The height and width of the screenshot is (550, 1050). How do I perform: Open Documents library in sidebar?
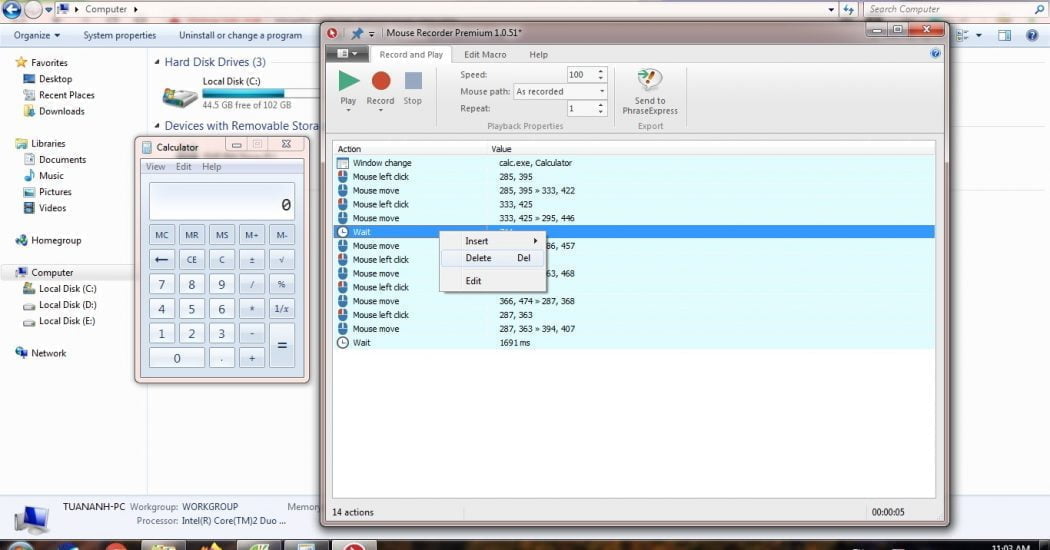[62, 159]
